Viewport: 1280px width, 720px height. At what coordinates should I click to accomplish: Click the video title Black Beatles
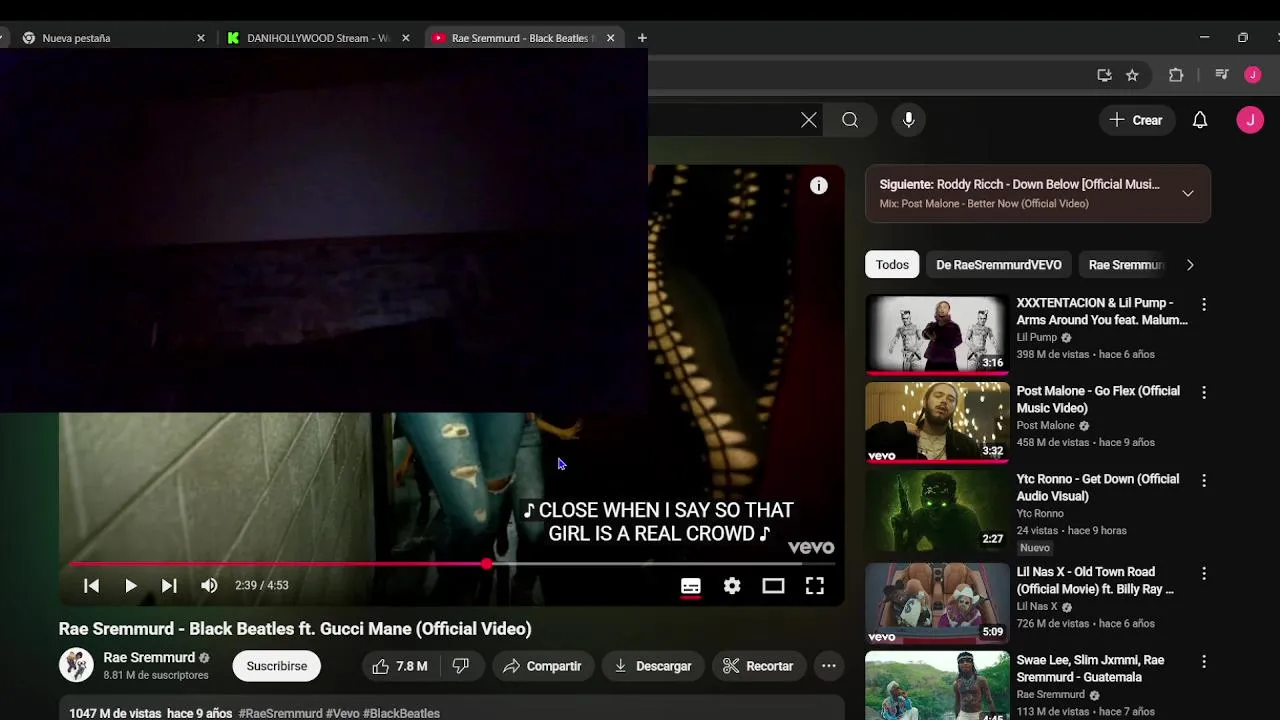tap(295, 629)
